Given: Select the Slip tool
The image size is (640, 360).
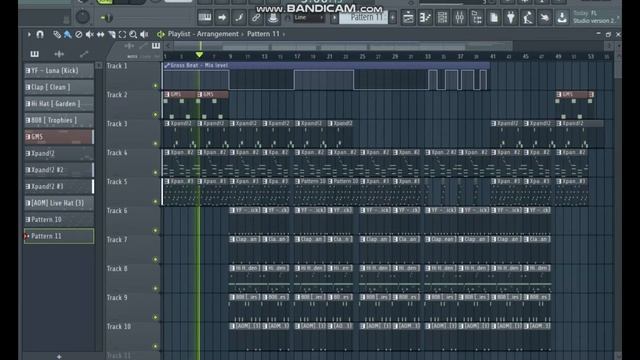Looking at the screenshot, I should 100,35.
